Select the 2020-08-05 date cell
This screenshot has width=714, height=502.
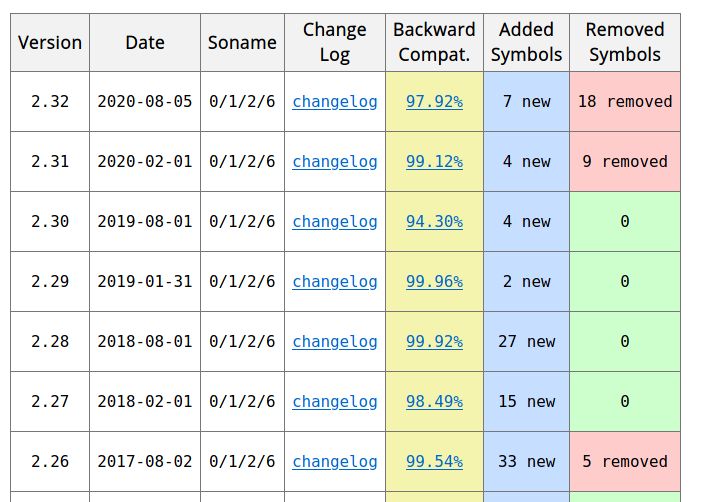click(x=145, y=101)
